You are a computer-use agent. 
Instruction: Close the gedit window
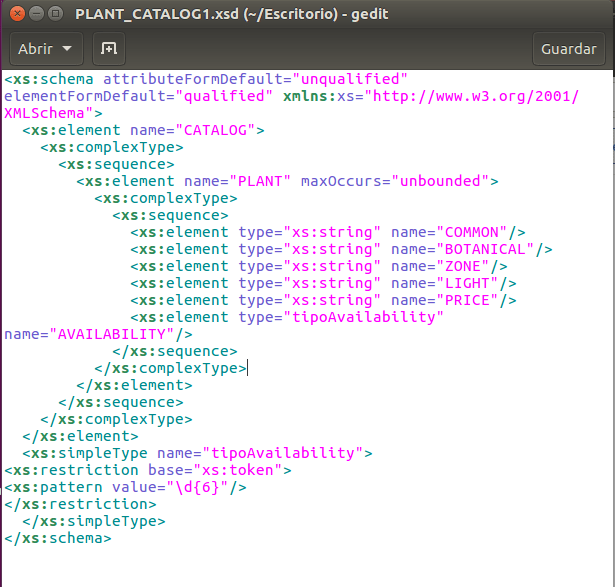point(15,15)
